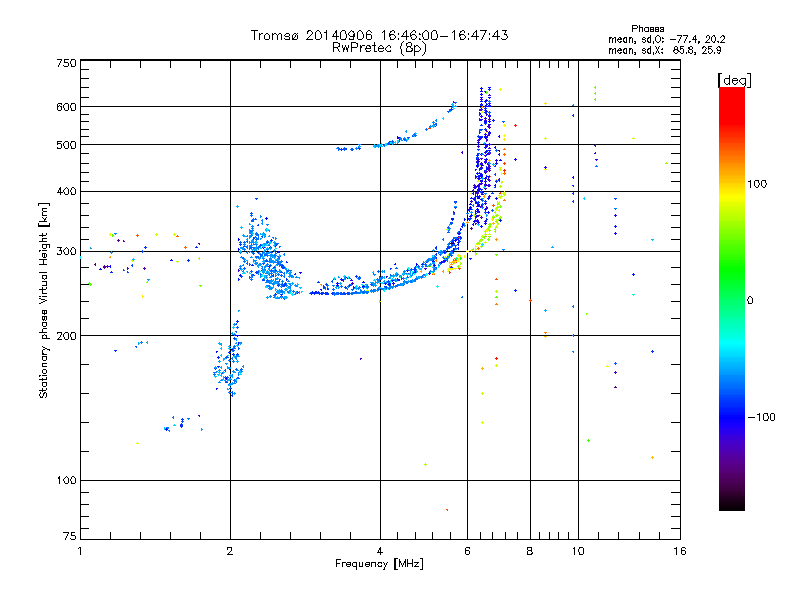This screenshot has width=800, height=600.
Task: Click the 'Stationary phase Virtual Height [km]' axis label
Action: (x=44, y=300)
